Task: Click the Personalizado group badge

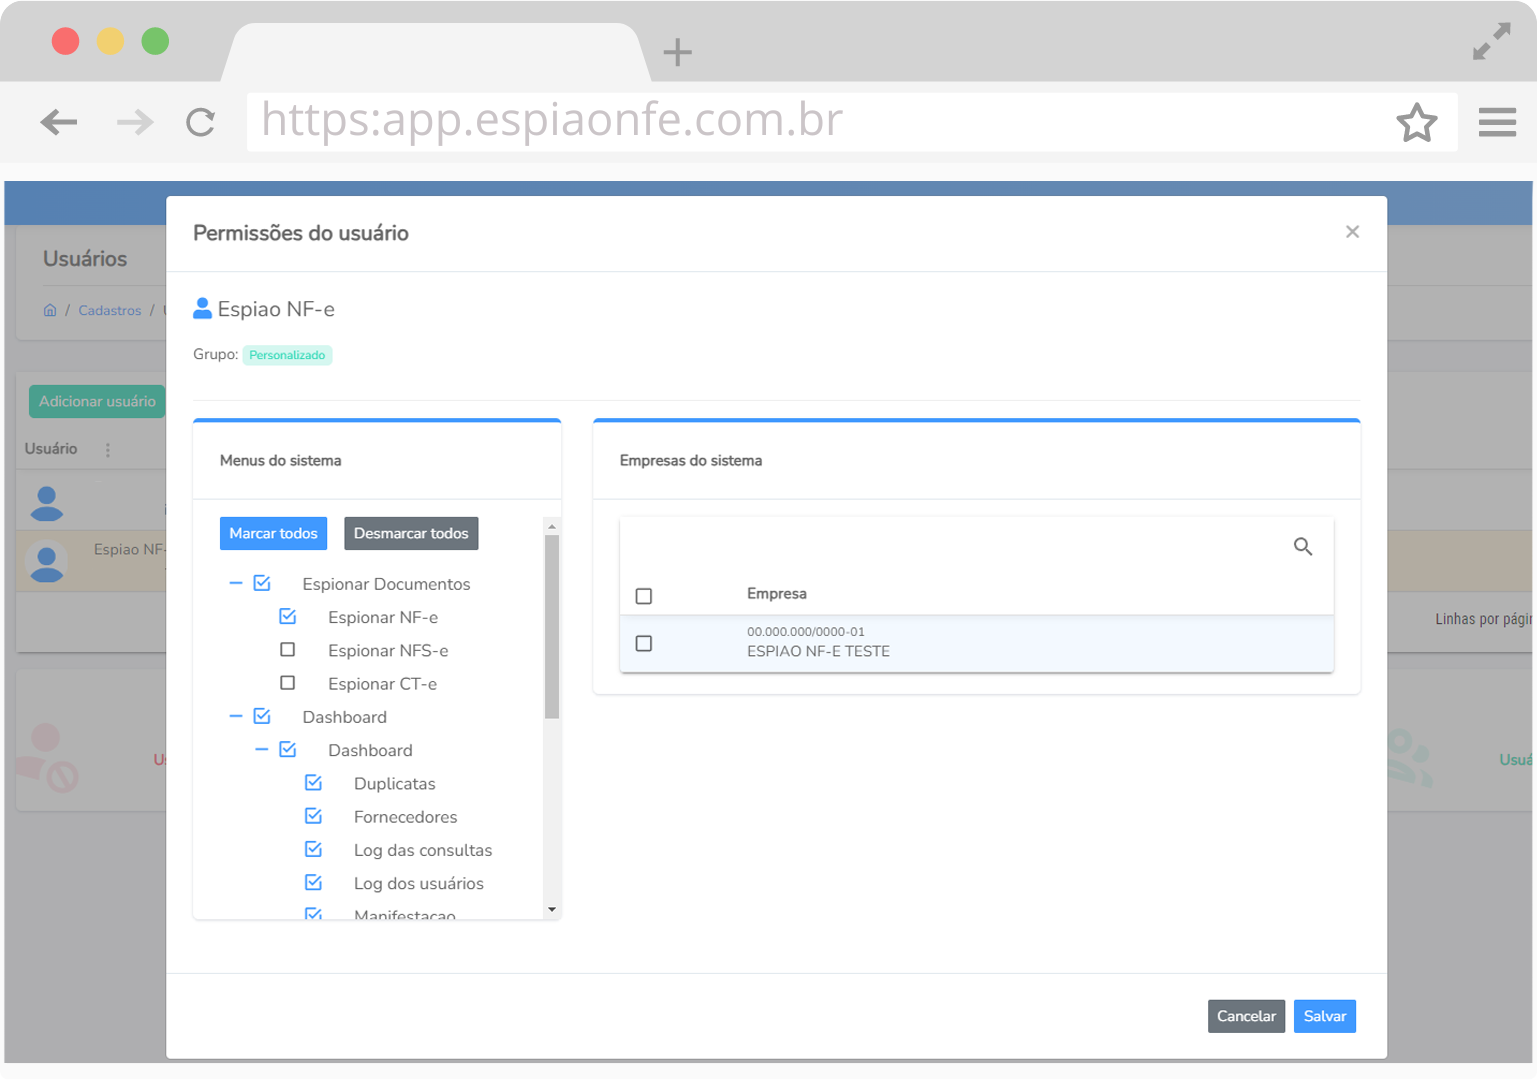Action: coord(287,355)
